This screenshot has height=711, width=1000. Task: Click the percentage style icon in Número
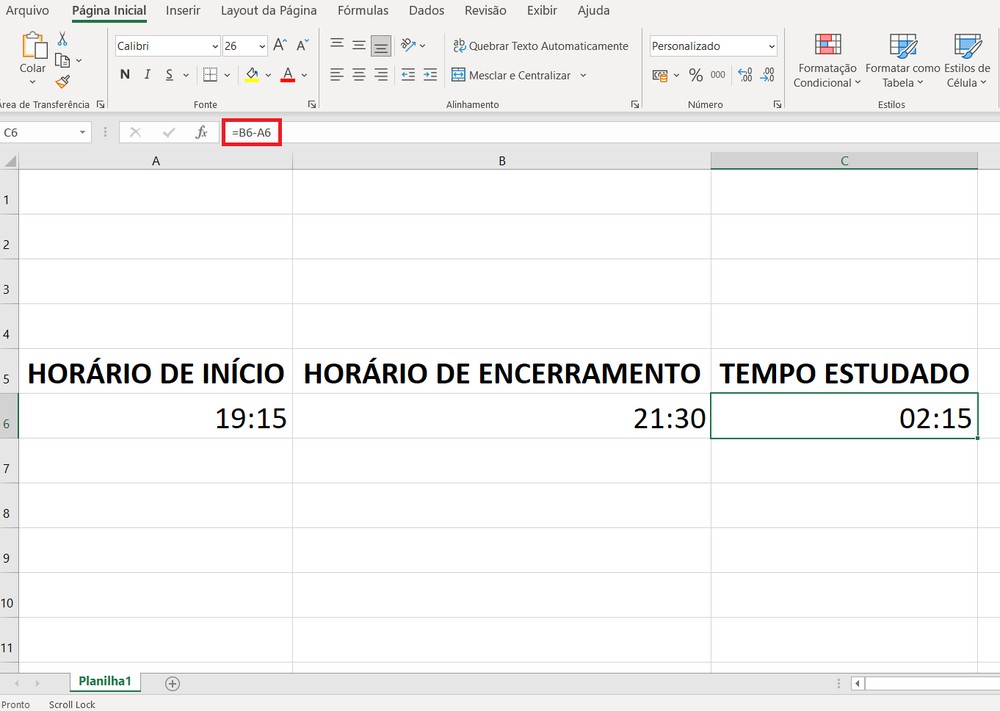(697, 75)
